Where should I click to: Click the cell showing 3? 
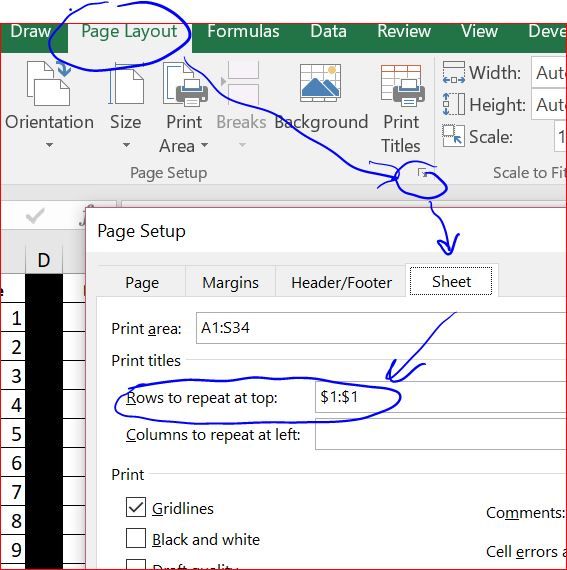13,376
